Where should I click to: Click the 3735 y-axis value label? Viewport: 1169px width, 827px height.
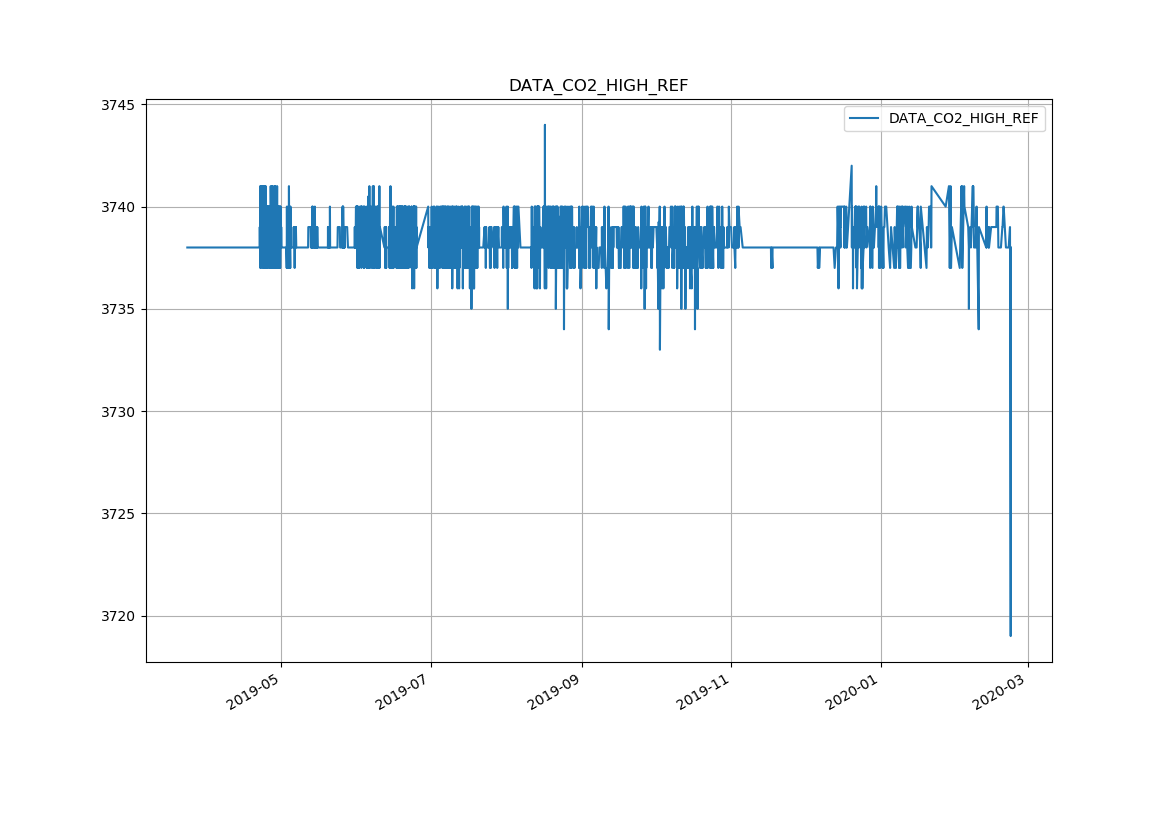pyautogui.click(x=120, y=309)
